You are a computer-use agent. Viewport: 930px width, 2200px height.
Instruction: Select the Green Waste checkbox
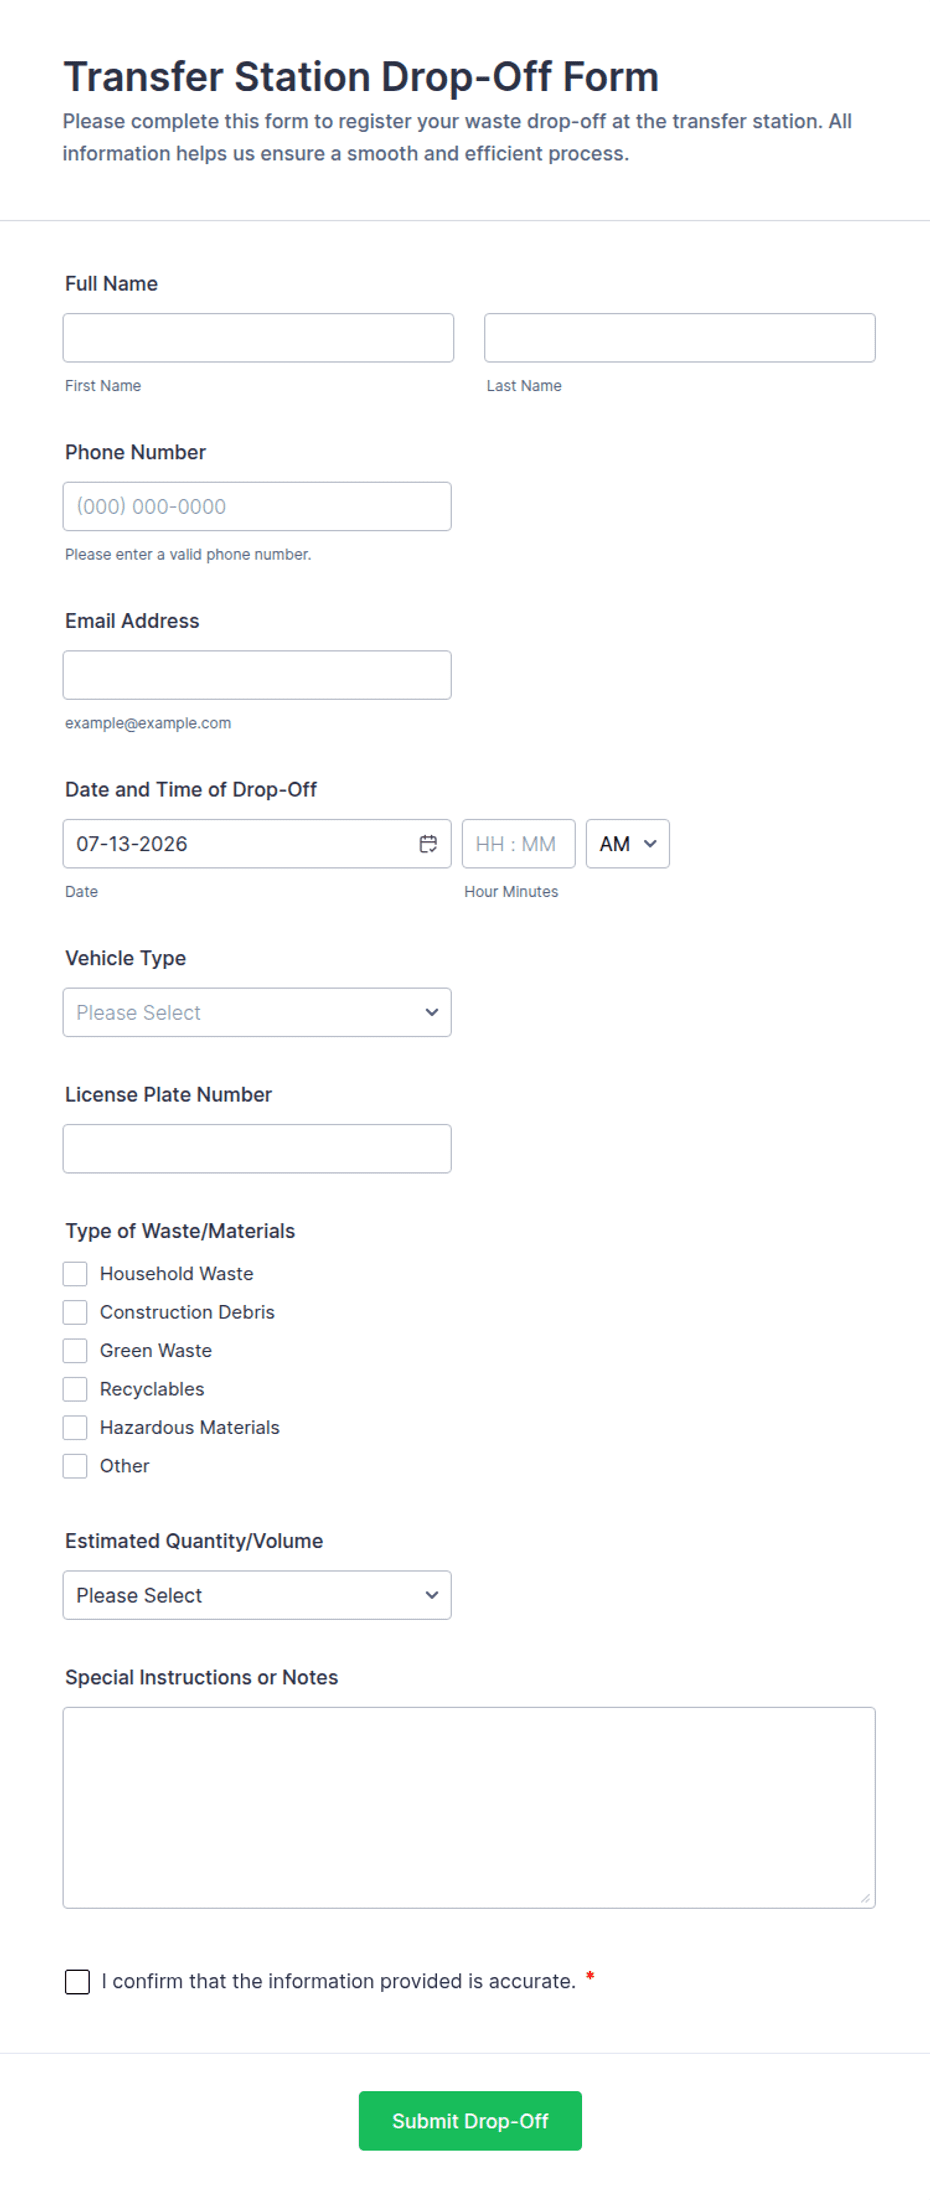[75, 1350]
